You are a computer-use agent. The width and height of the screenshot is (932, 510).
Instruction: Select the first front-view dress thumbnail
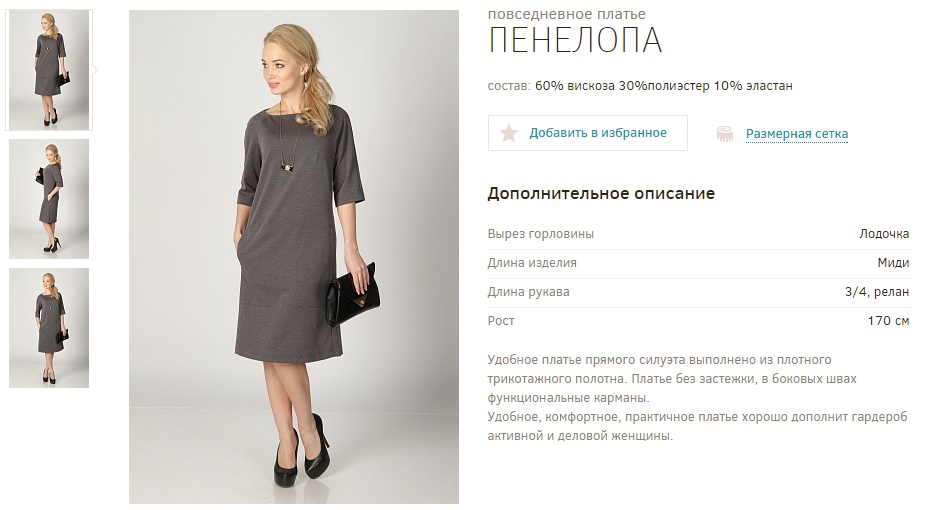pos(49,70)
